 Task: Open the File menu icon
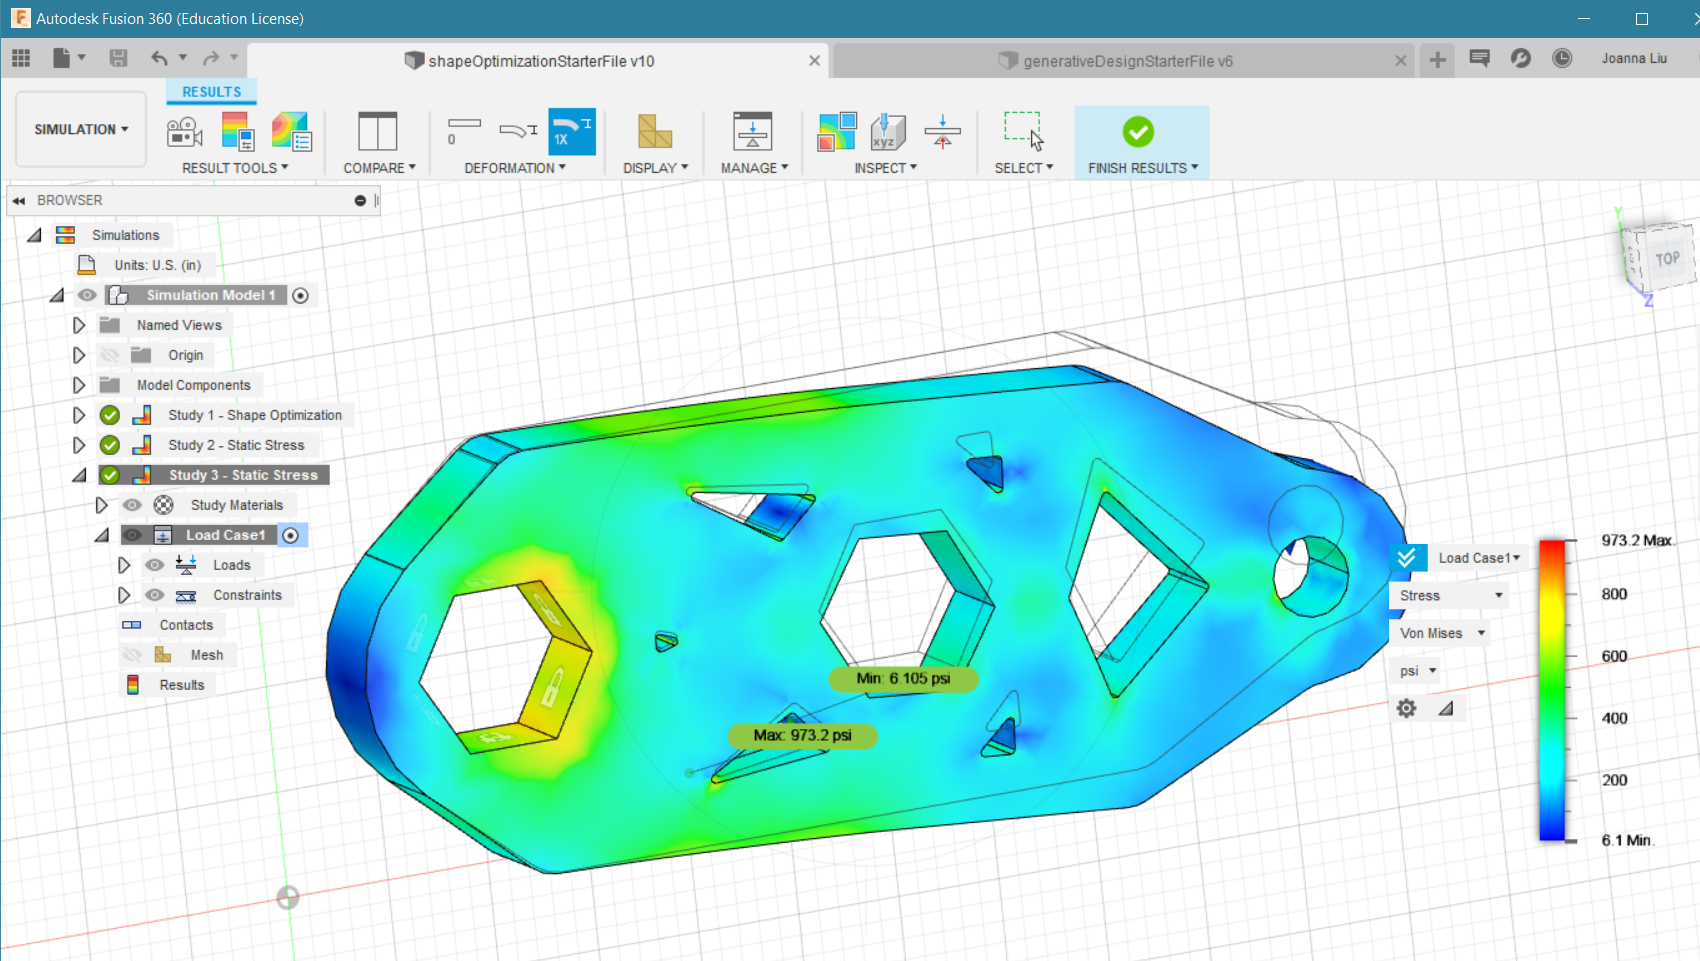pyautogui.click(x=62, y=58)
